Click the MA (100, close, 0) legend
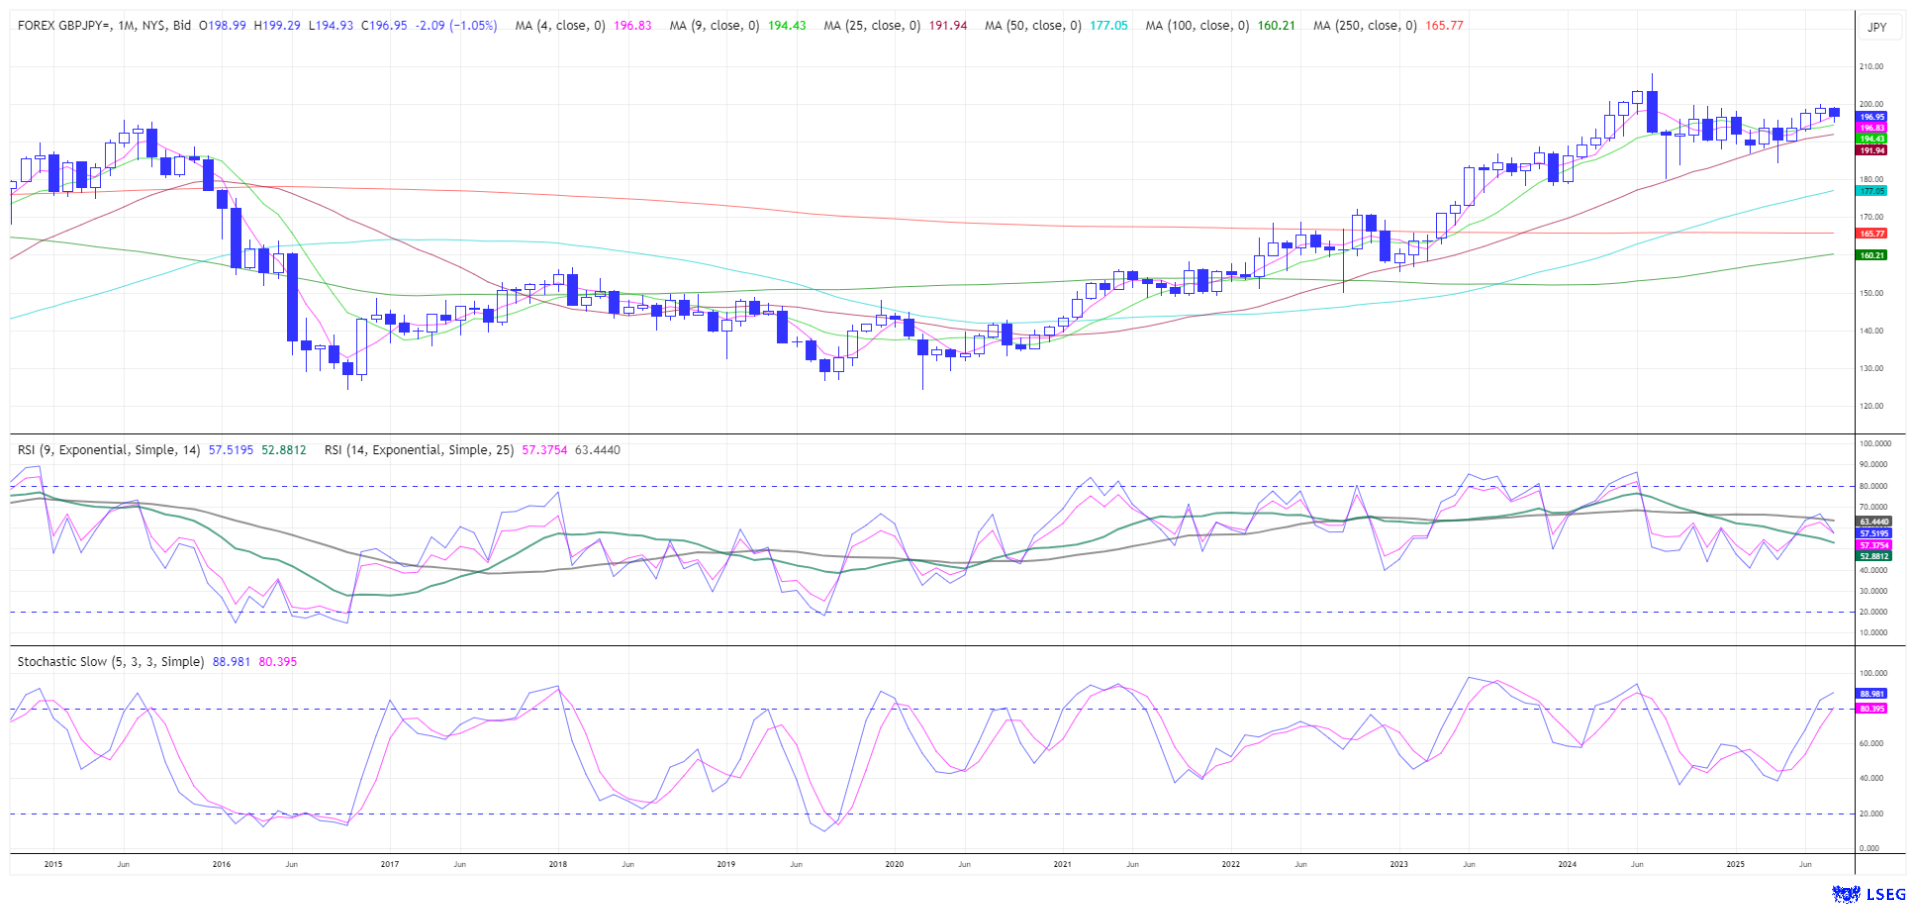The width and height of the screenshot is (1916, 905). point(1197,25)
